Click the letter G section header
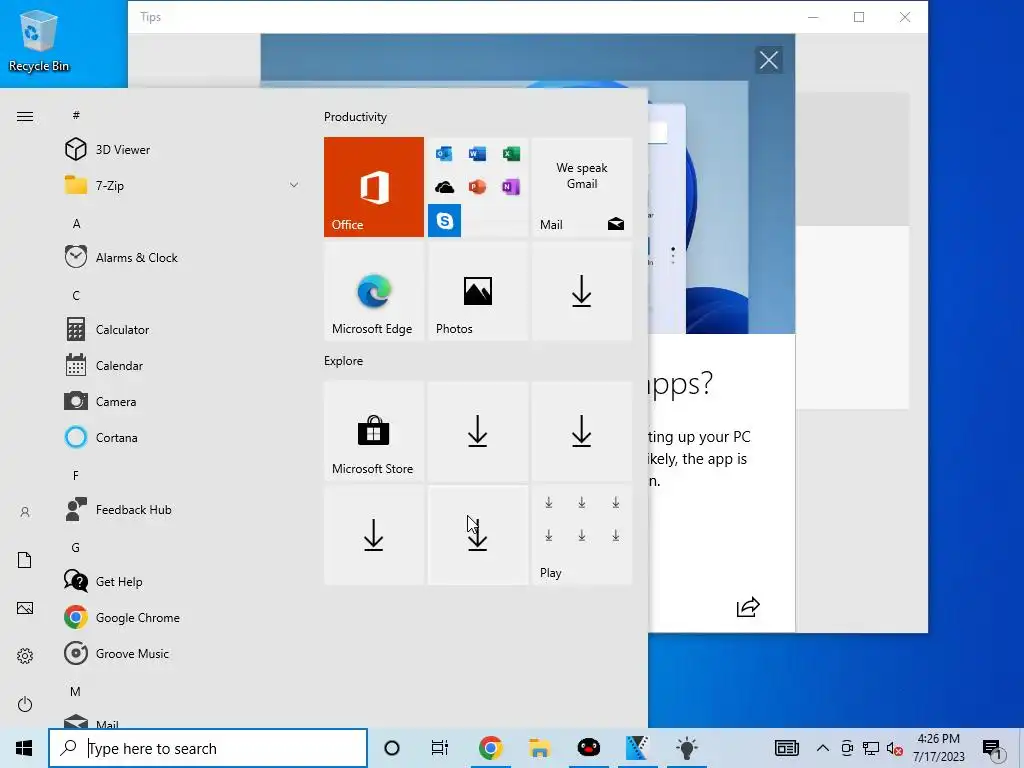 [x=76, y=547]
